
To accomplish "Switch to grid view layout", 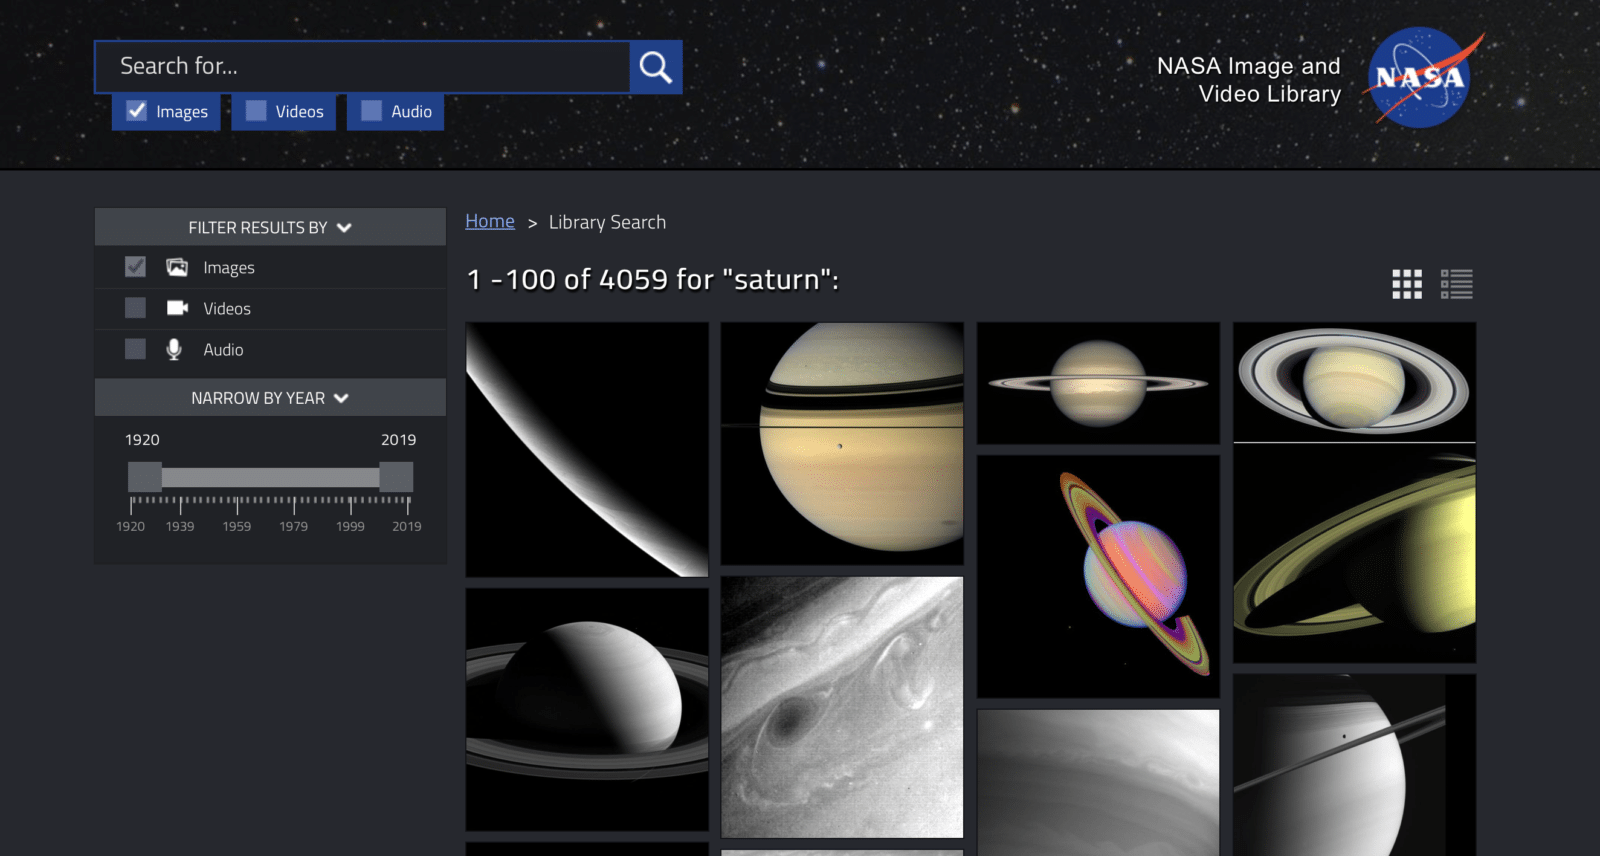I will click(x=1406, y=284).
